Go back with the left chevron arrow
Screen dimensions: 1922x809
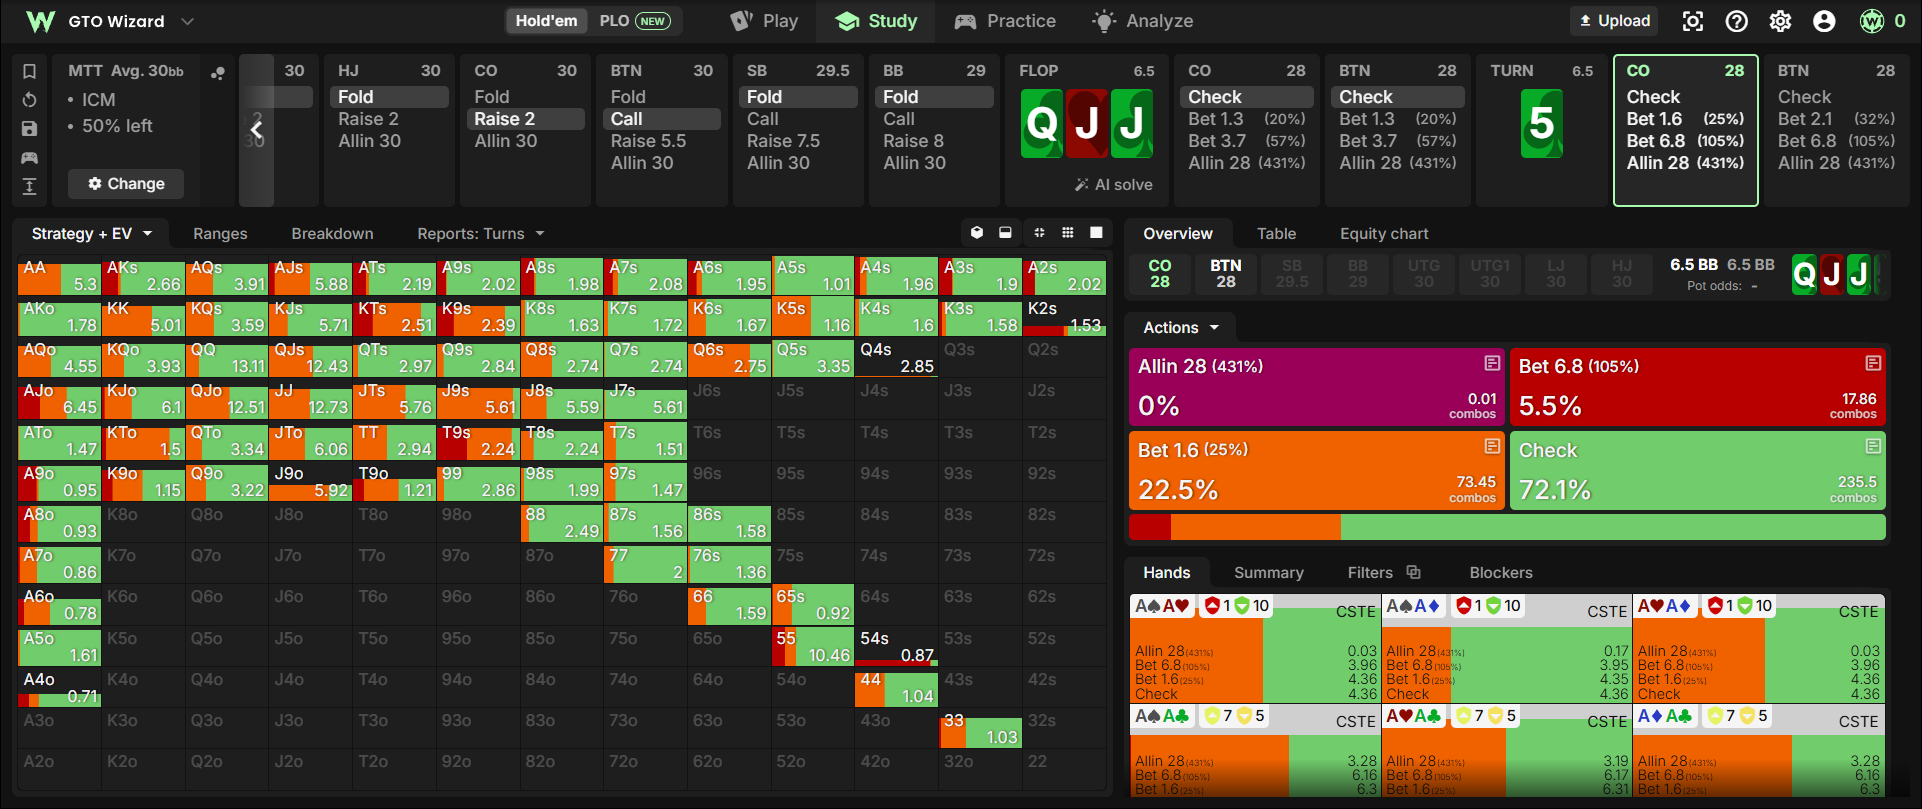click(256, 130)
